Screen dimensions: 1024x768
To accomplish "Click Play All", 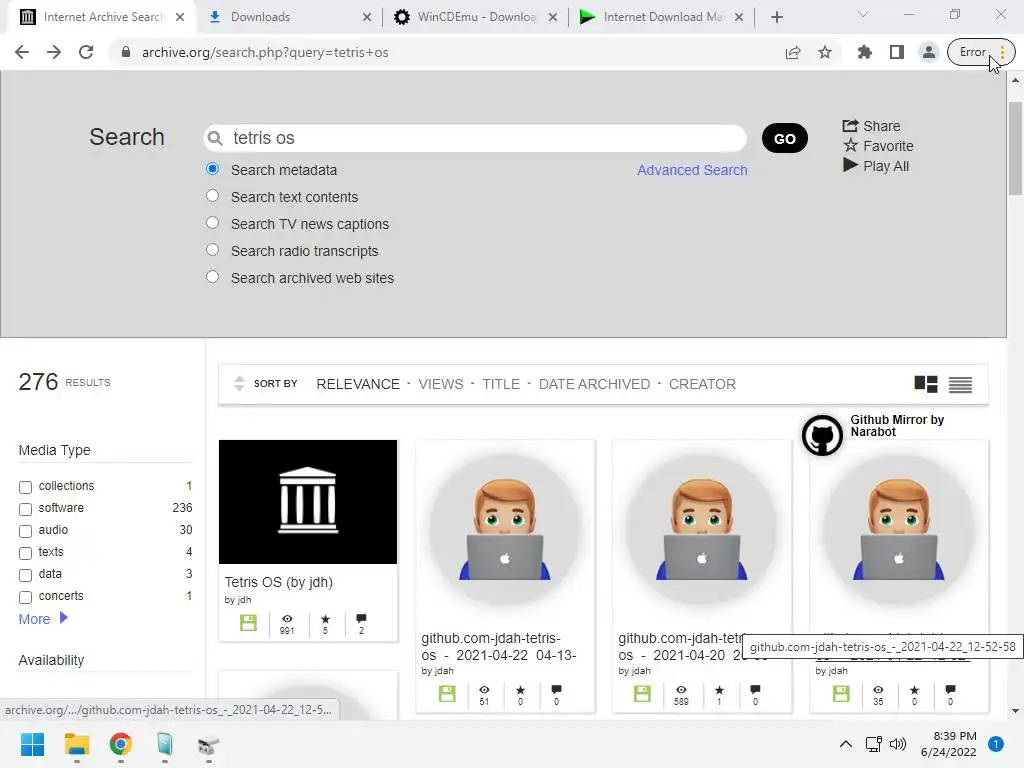I will 876,166.
